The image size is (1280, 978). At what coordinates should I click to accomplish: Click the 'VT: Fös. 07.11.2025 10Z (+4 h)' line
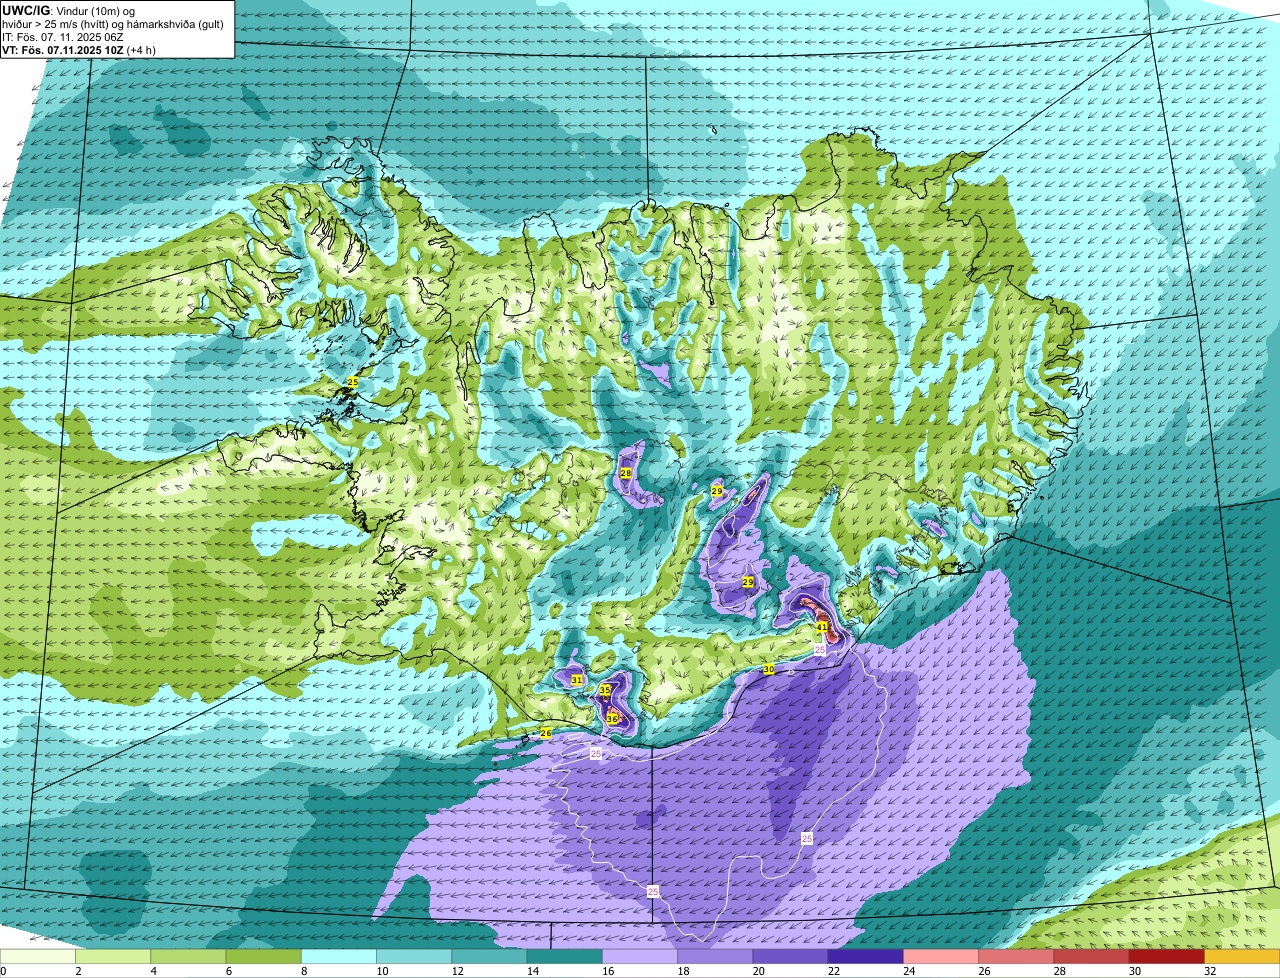79,50
